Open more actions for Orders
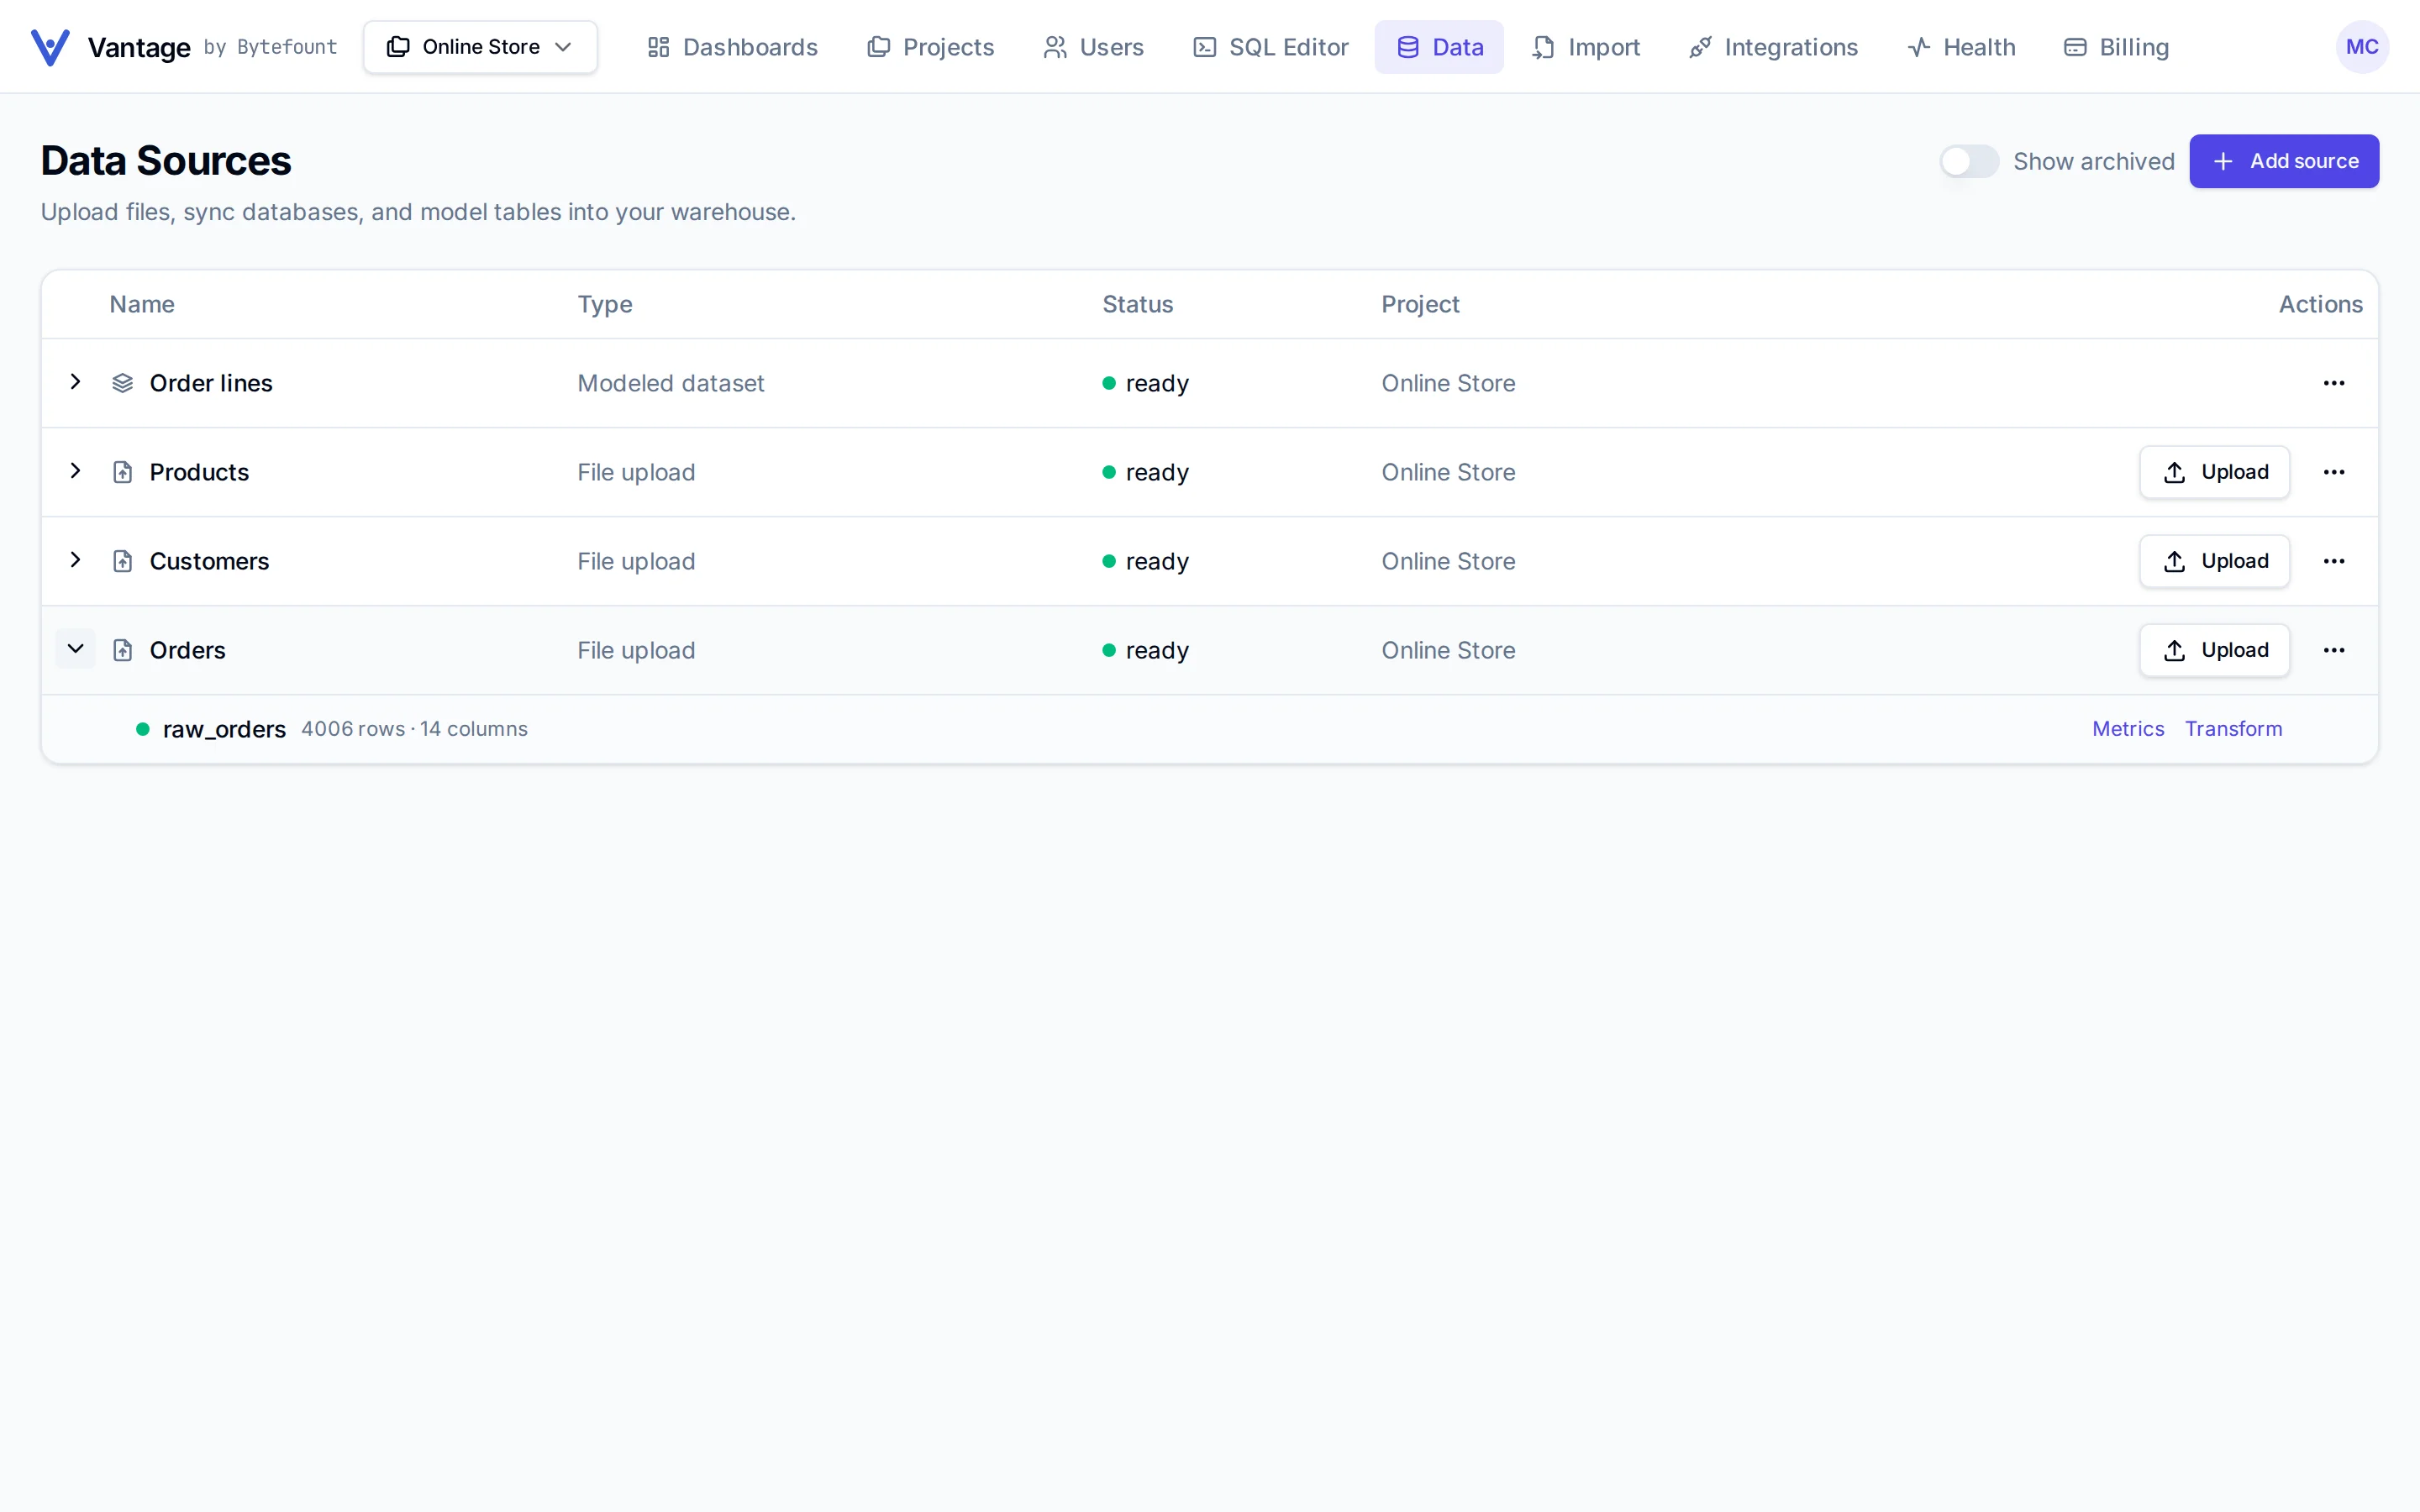 [2333, 650]
